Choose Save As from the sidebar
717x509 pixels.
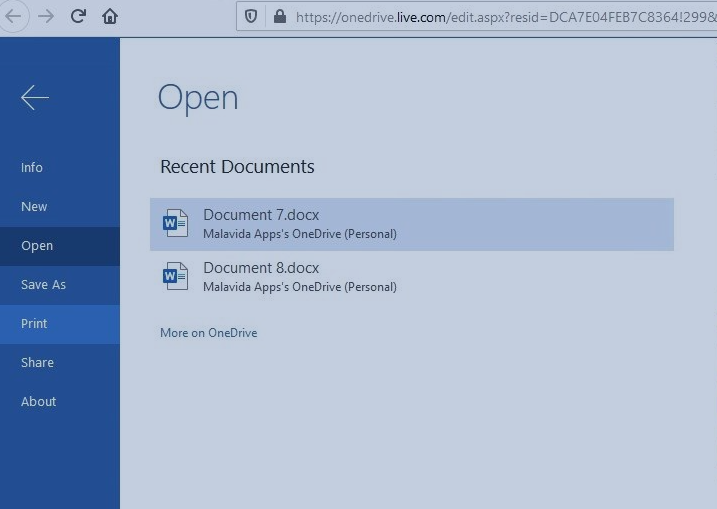60,285
